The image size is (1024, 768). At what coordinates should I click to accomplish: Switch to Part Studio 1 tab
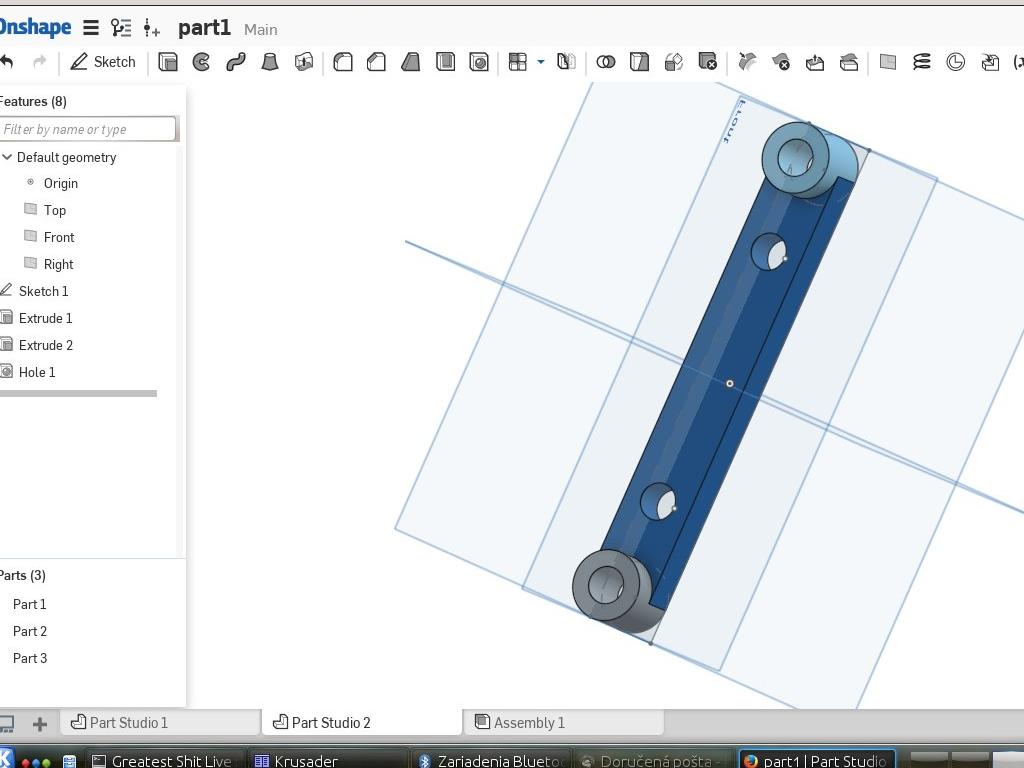(x=128, y=722)
